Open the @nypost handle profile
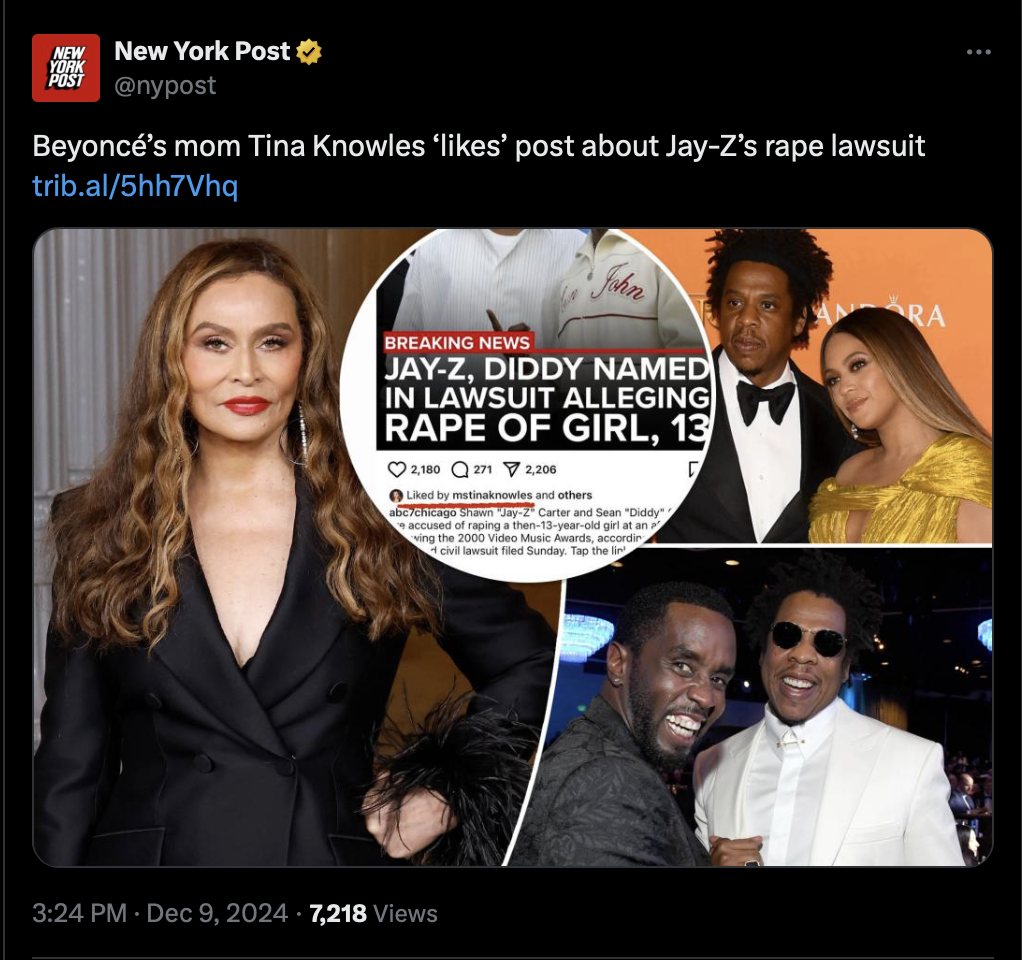Viewport: 1022px width, 960px height. click(165, 85)
